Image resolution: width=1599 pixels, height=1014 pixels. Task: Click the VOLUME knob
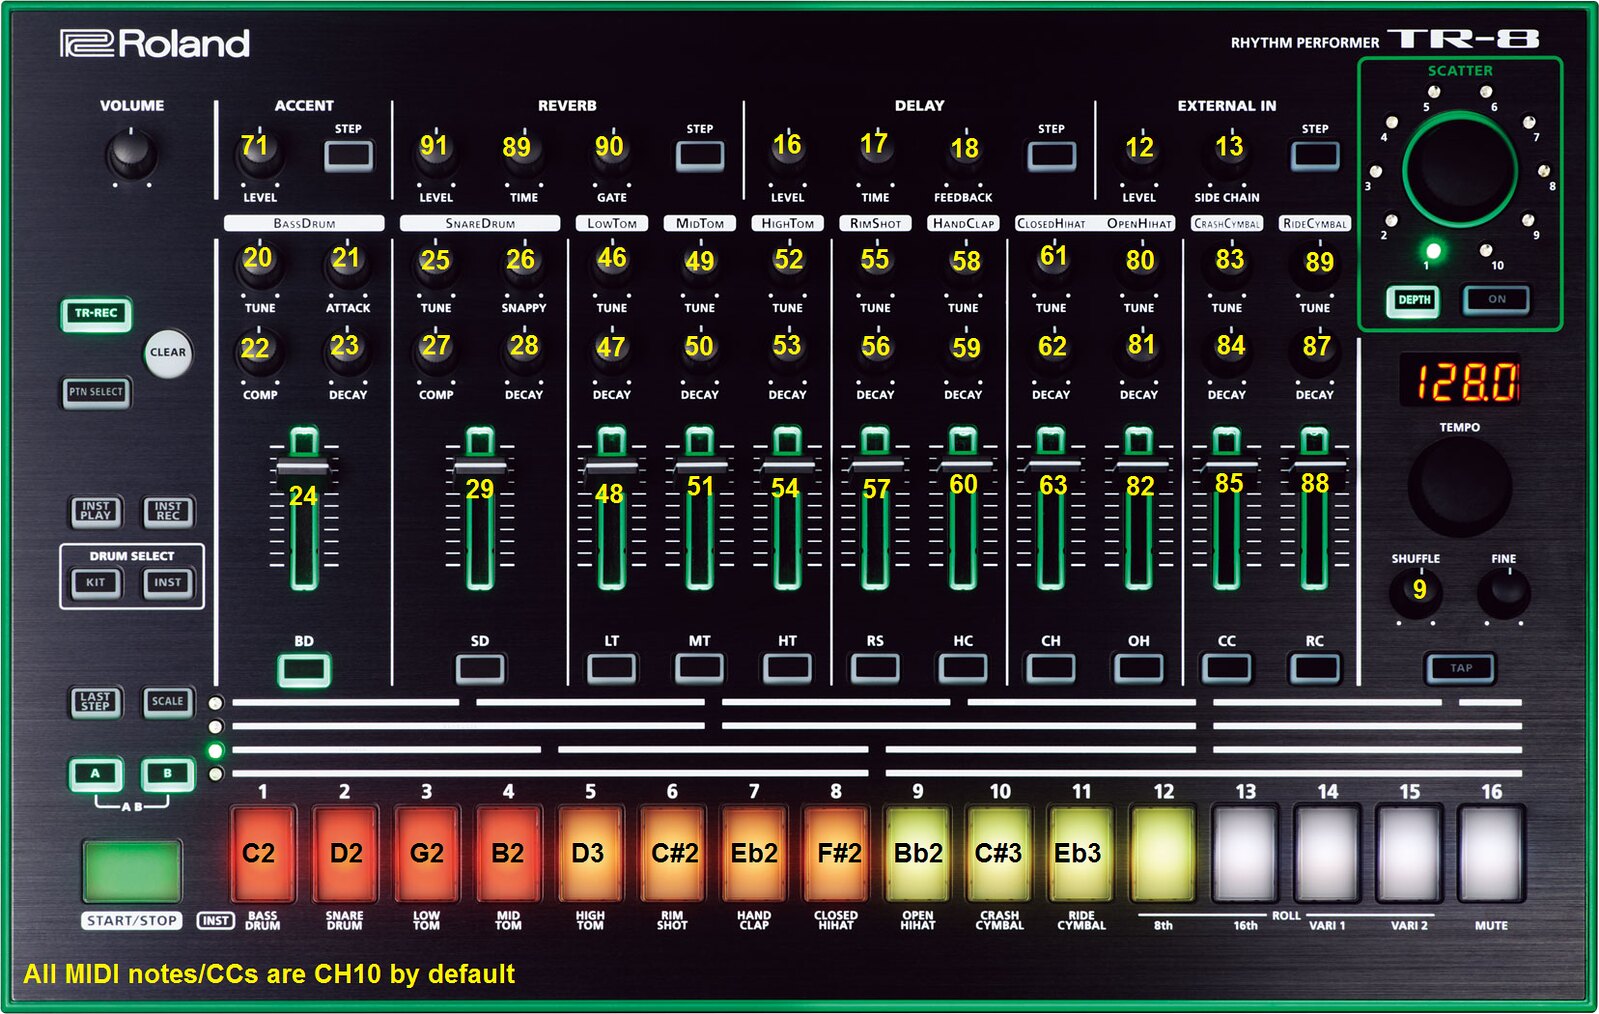point(131,155)
